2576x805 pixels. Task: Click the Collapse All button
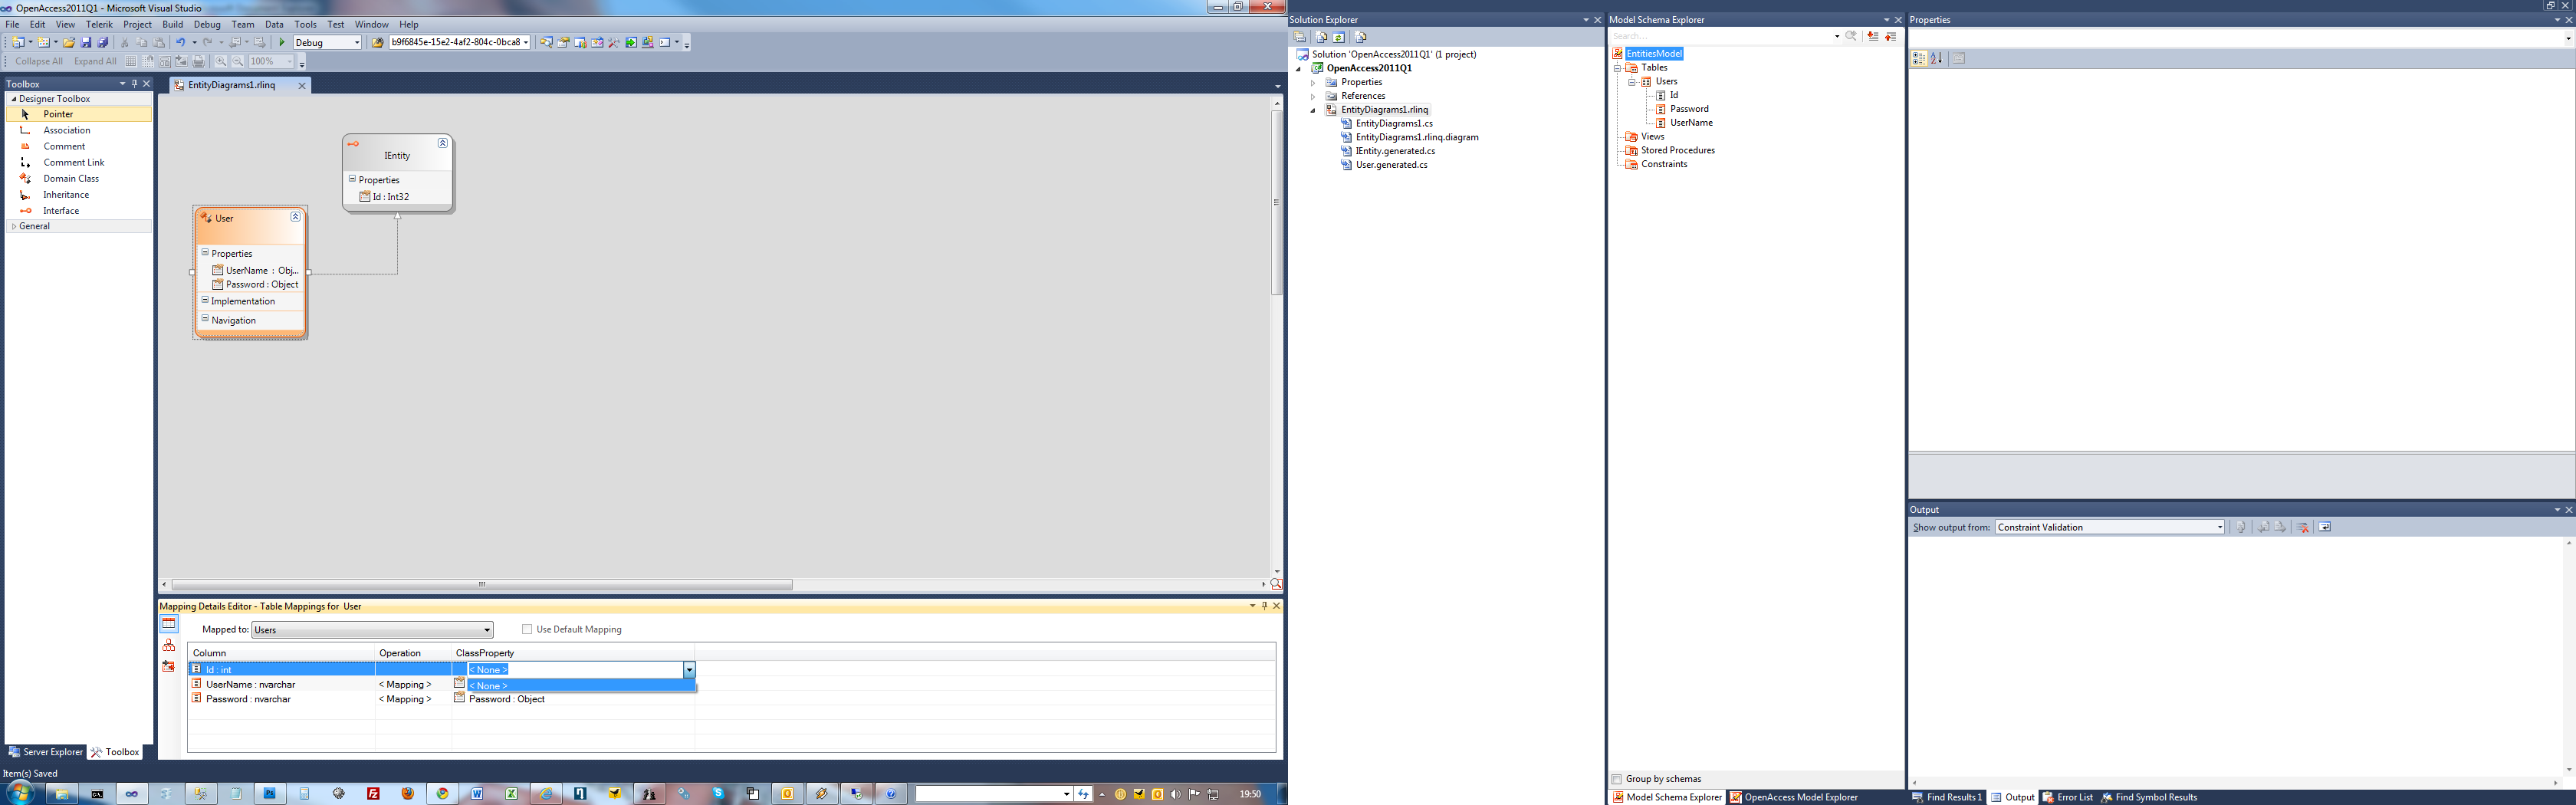[39, 61]
